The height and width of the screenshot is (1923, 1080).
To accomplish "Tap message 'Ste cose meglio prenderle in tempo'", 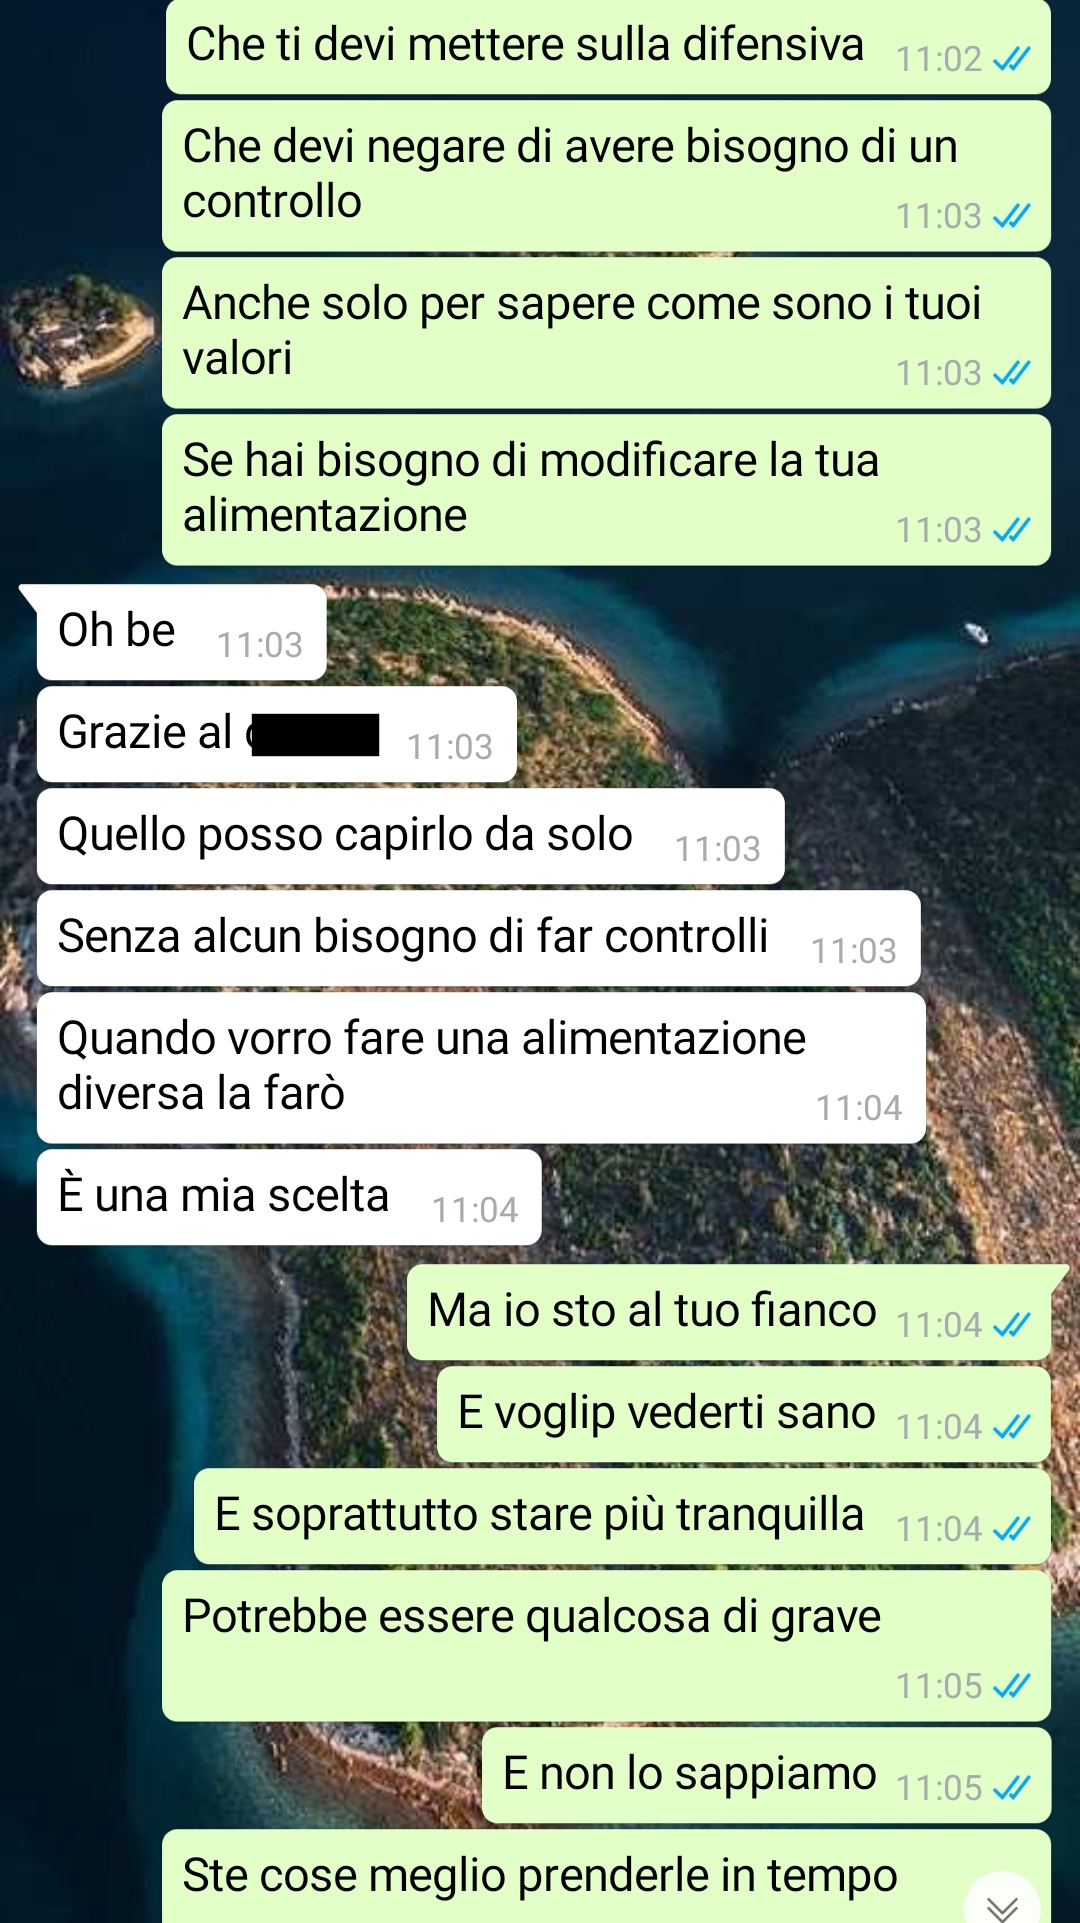I will (x=606, y=1877).
